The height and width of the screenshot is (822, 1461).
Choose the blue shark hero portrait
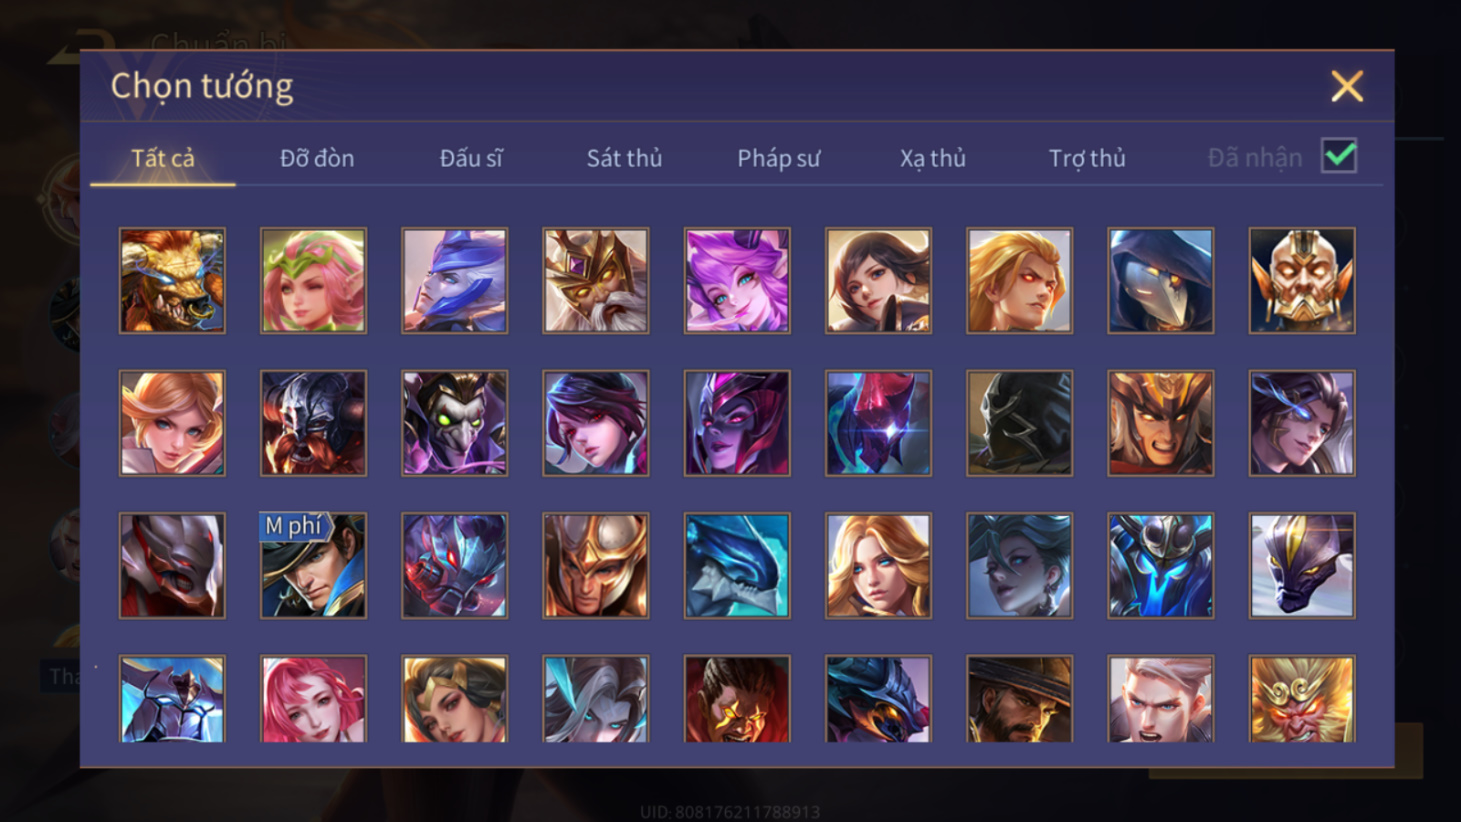(x=737, y=566)
